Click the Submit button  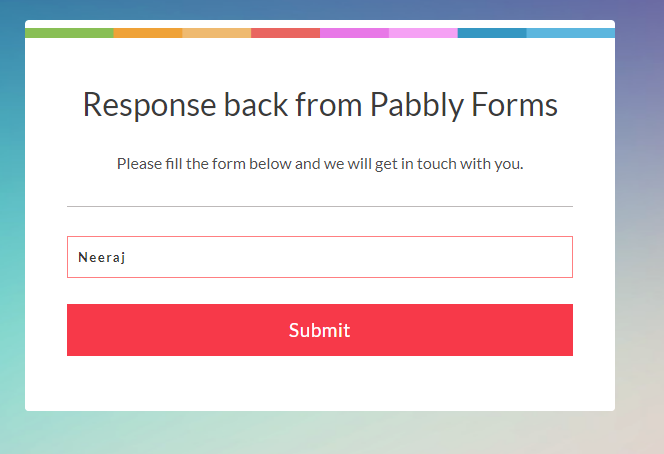pos(320,329)
